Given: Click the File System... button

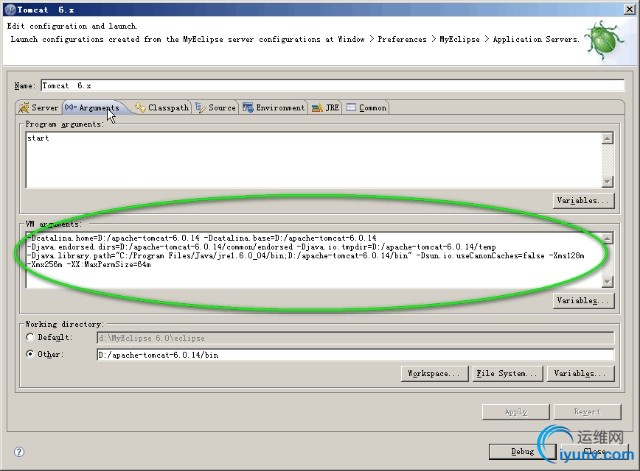Looking at the screenshot, I should click(509, 373).
